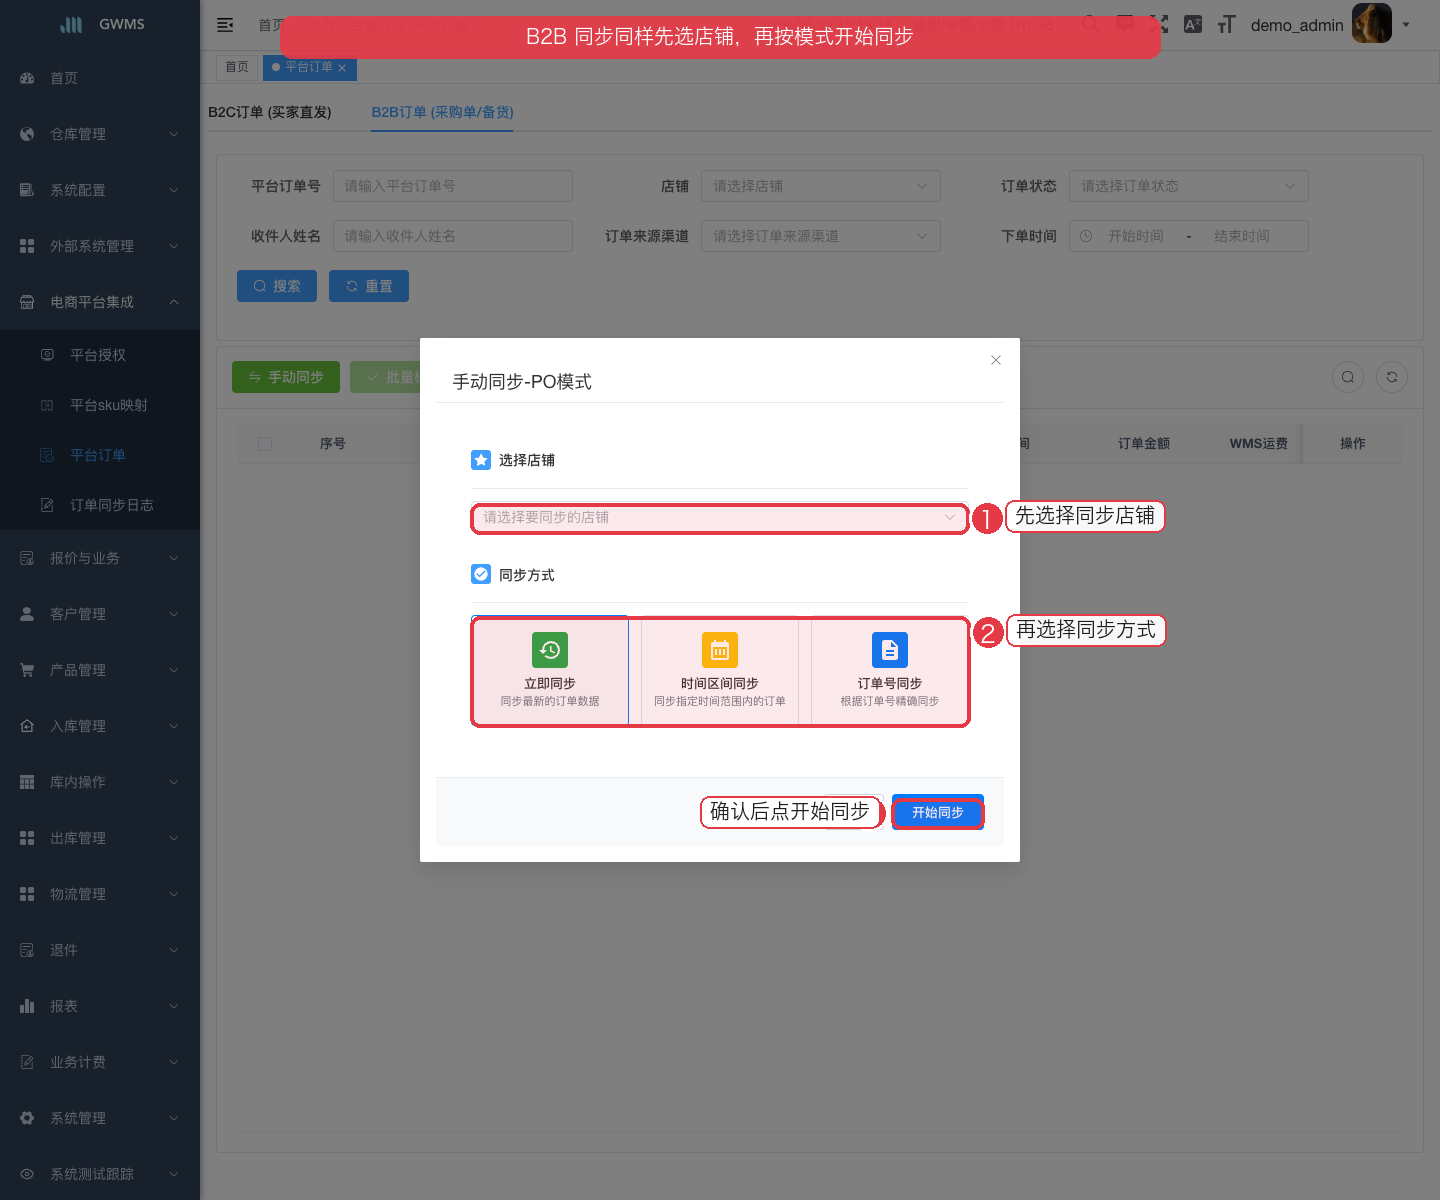Click the time range sync calendar icon
Image resolution: width=1440 pixels, height=1200 pixels.
[720, 650]
